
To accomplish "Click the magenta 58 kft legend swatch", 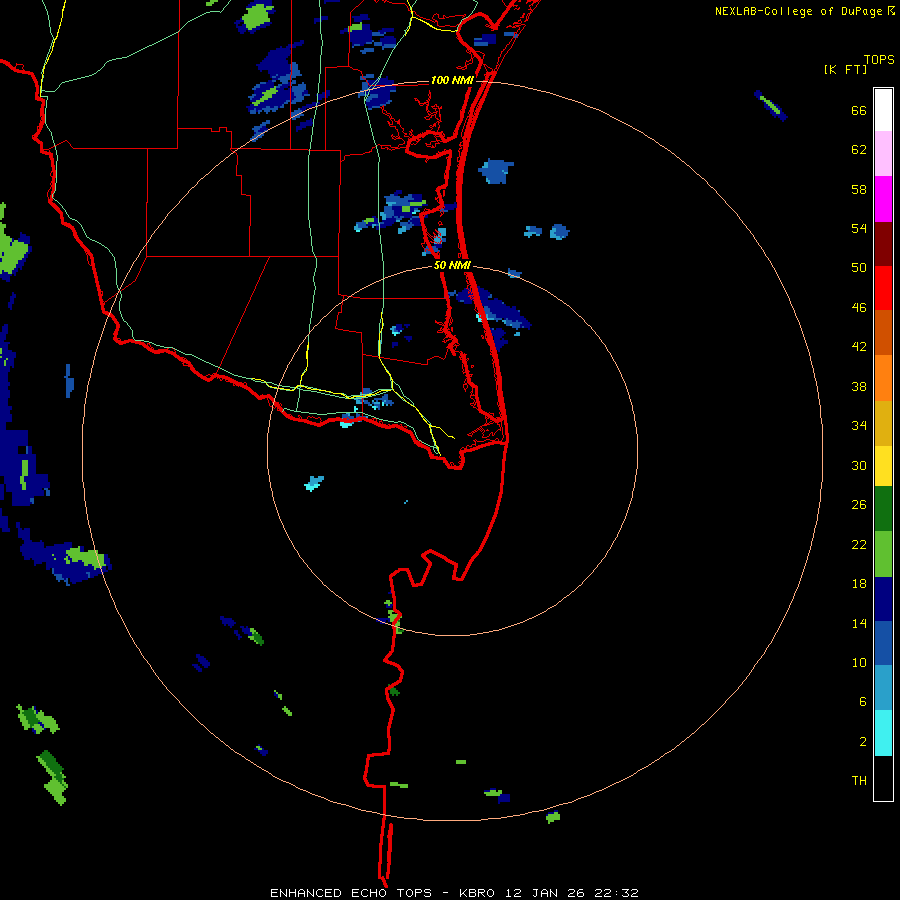I will (883, 199).
